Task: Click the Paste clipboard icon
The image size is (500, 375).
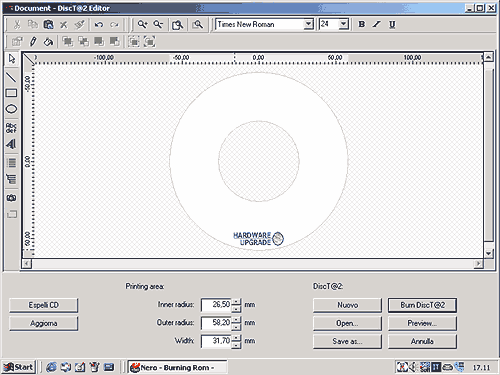Action: (48, 25)
